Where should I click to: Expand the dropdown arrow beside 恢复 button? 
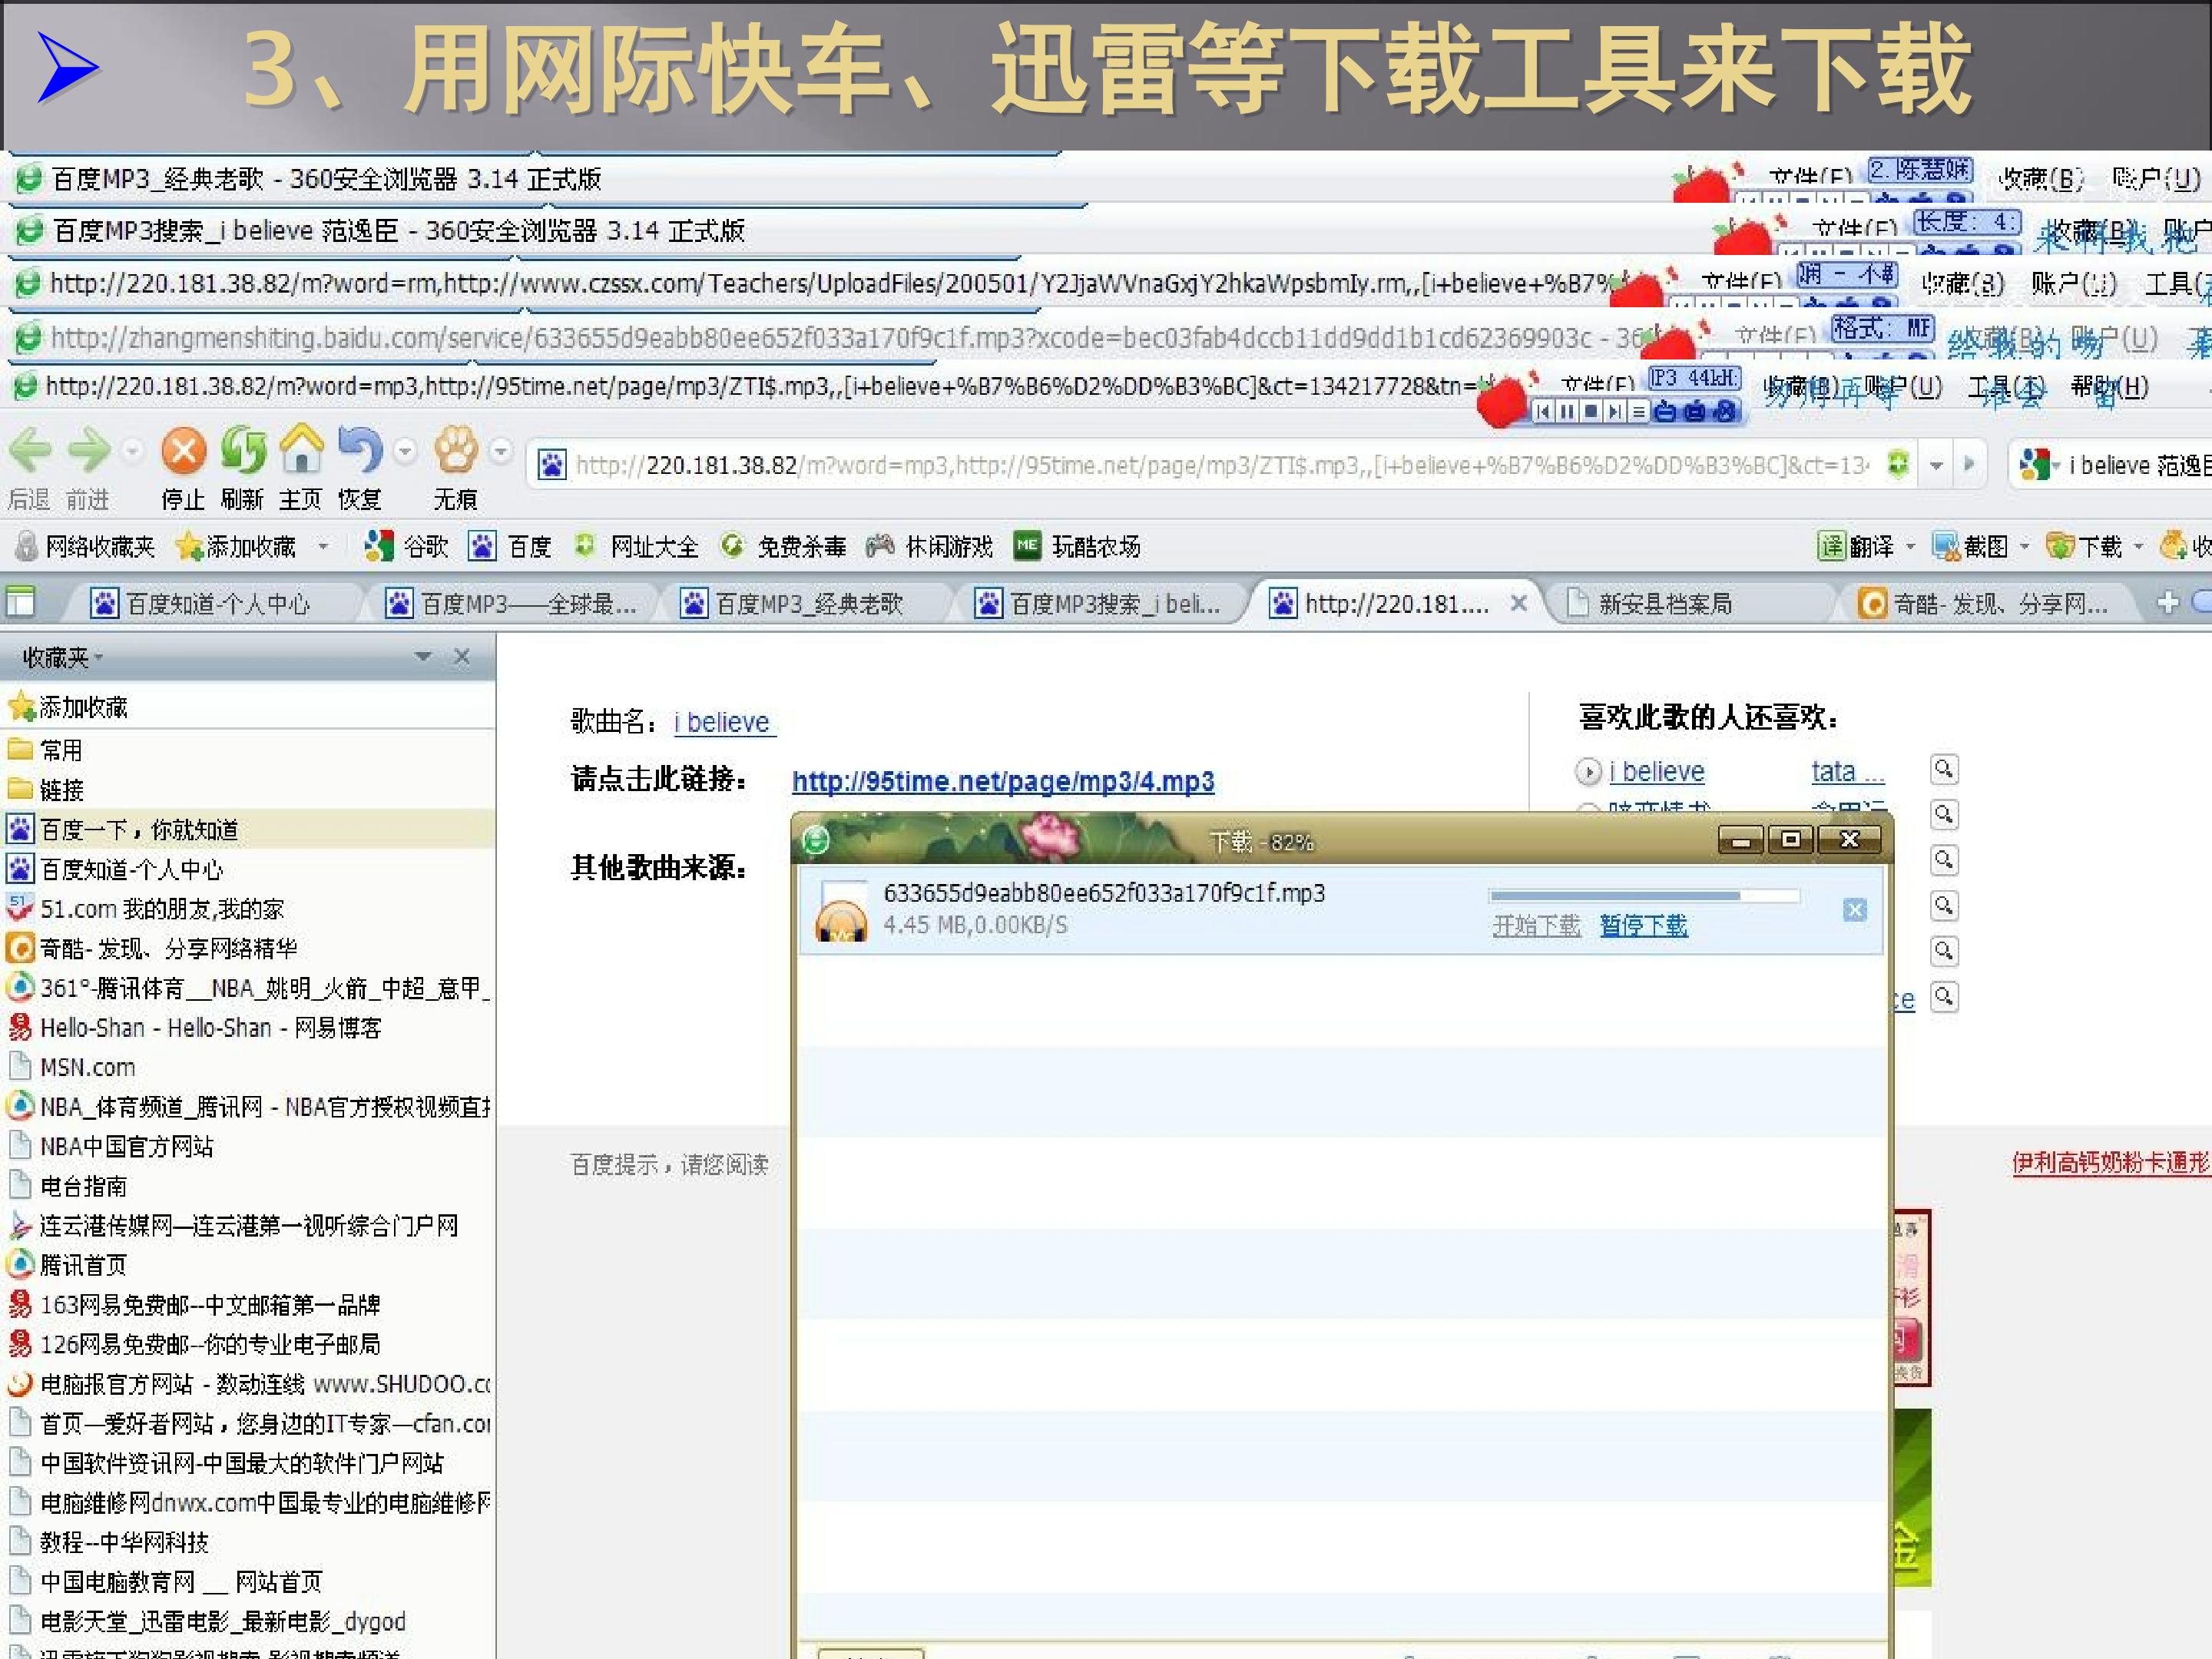click(x=405, y=451)
